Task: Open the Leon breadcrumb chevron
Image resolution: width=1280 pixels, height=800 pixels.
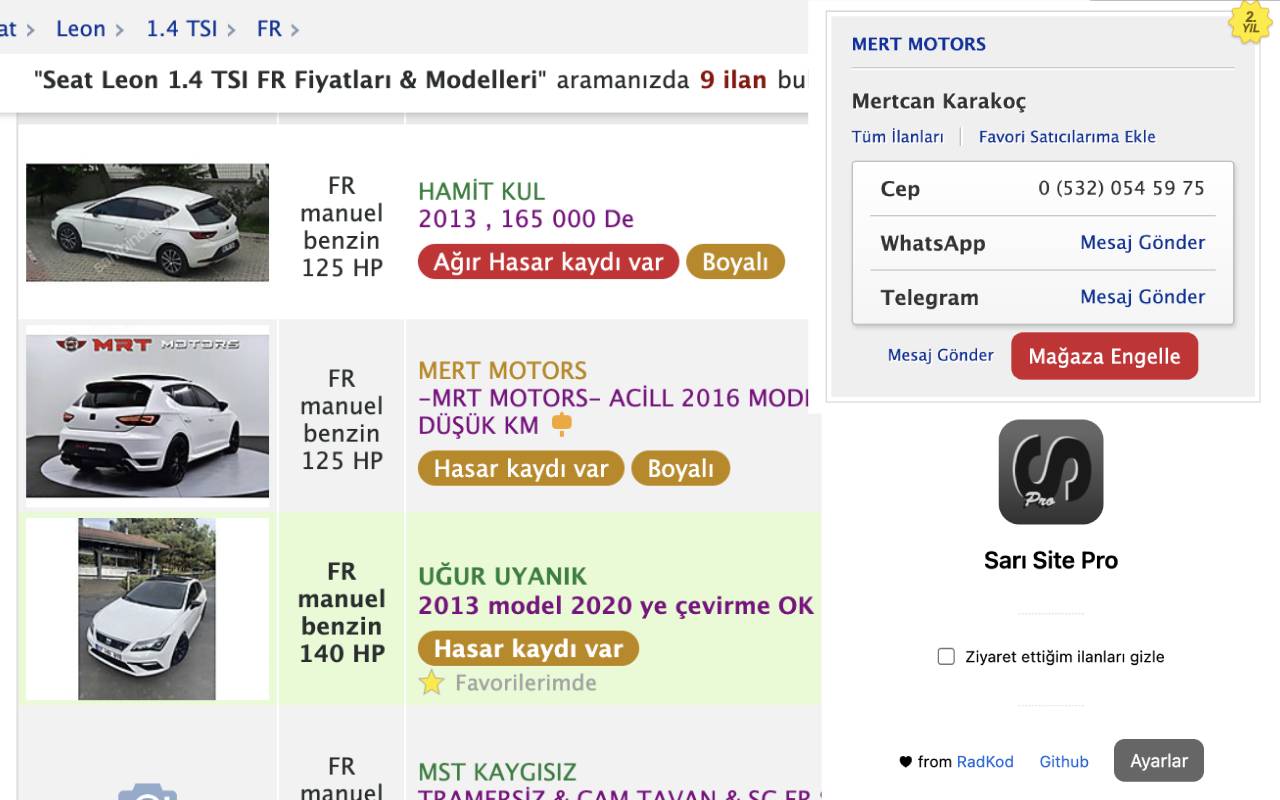Action: [x=120, y=30]
